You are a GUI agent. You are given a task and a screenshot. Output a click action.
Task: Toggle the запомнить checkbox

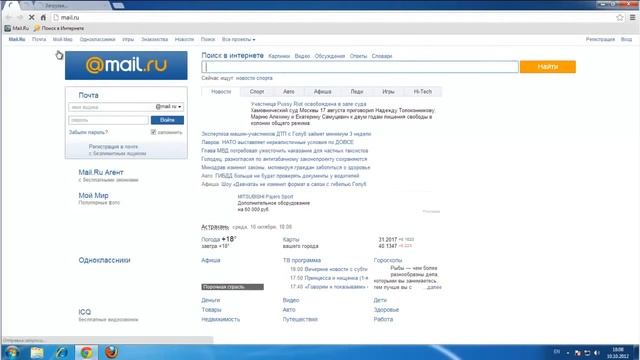coord(153,132)
